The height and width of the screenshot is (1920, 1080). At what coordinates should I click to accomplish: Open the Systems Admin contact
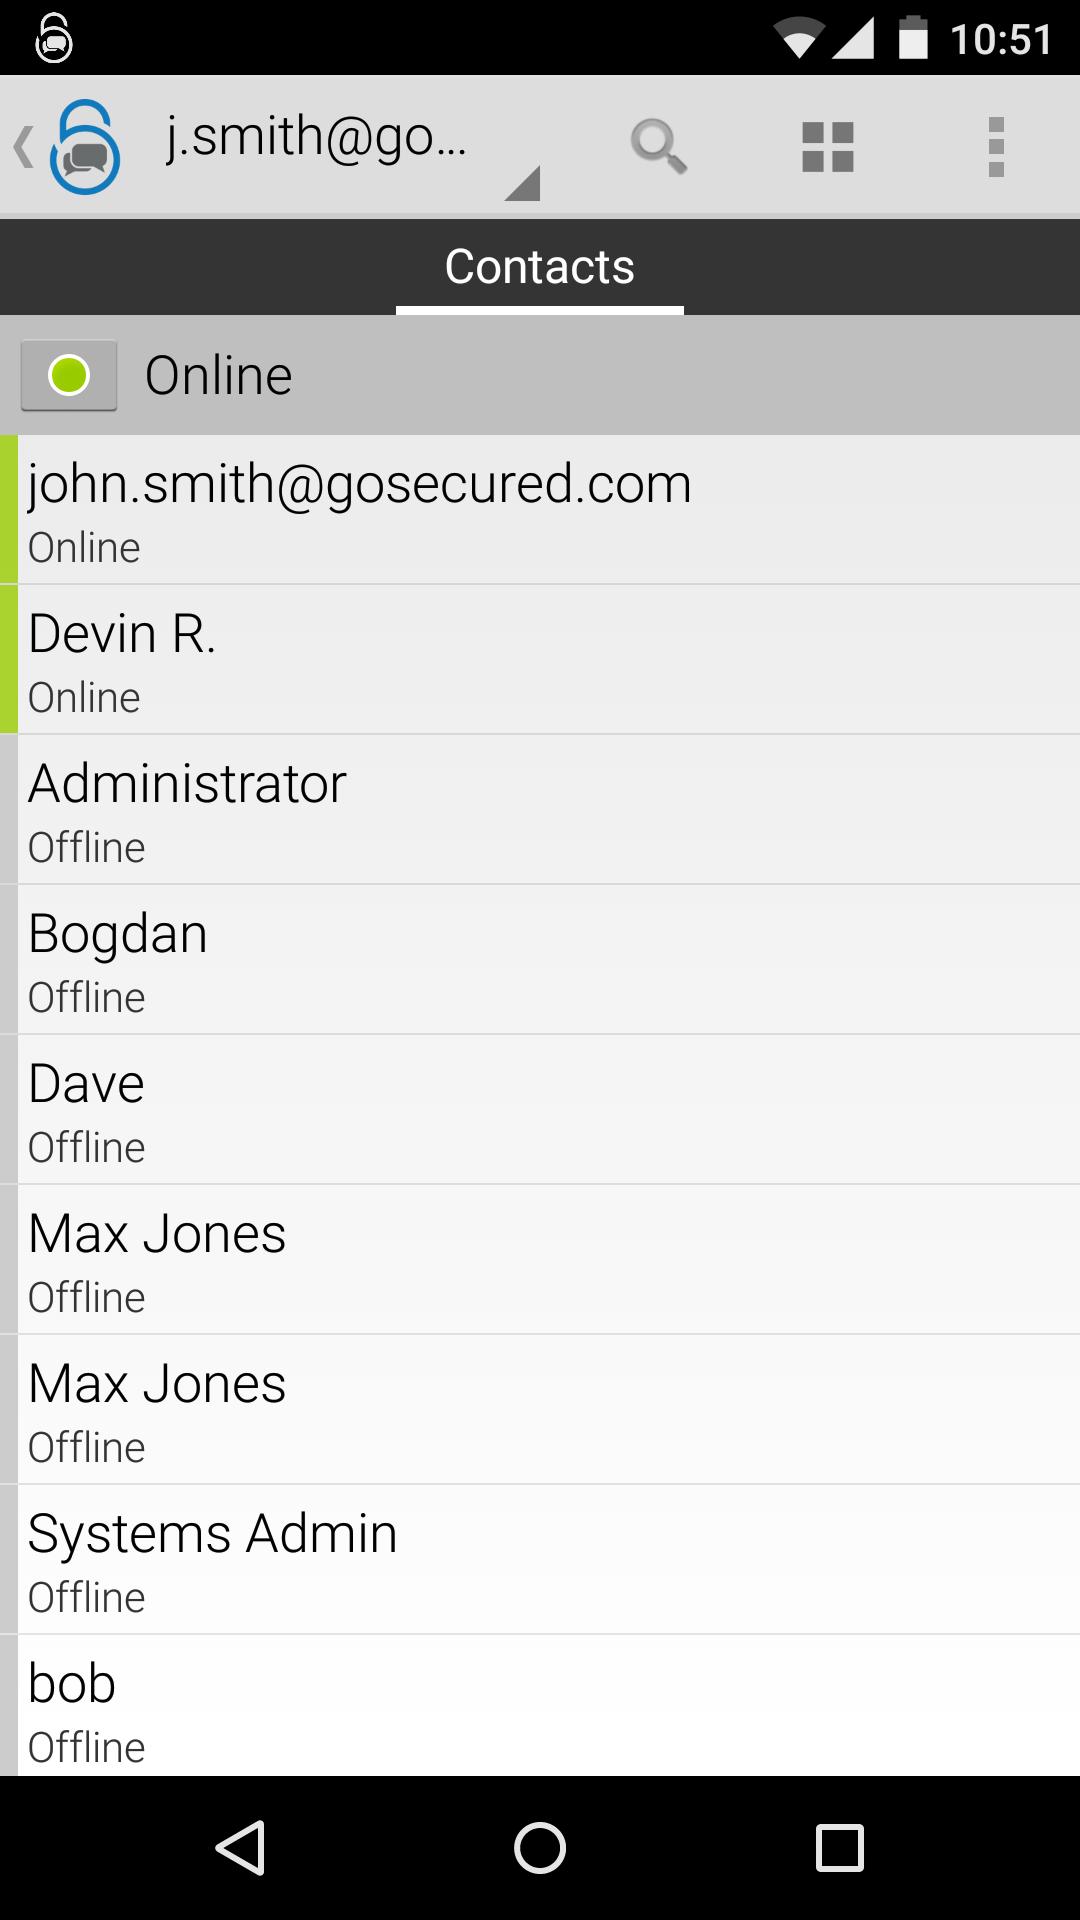tap(540, 1559)
